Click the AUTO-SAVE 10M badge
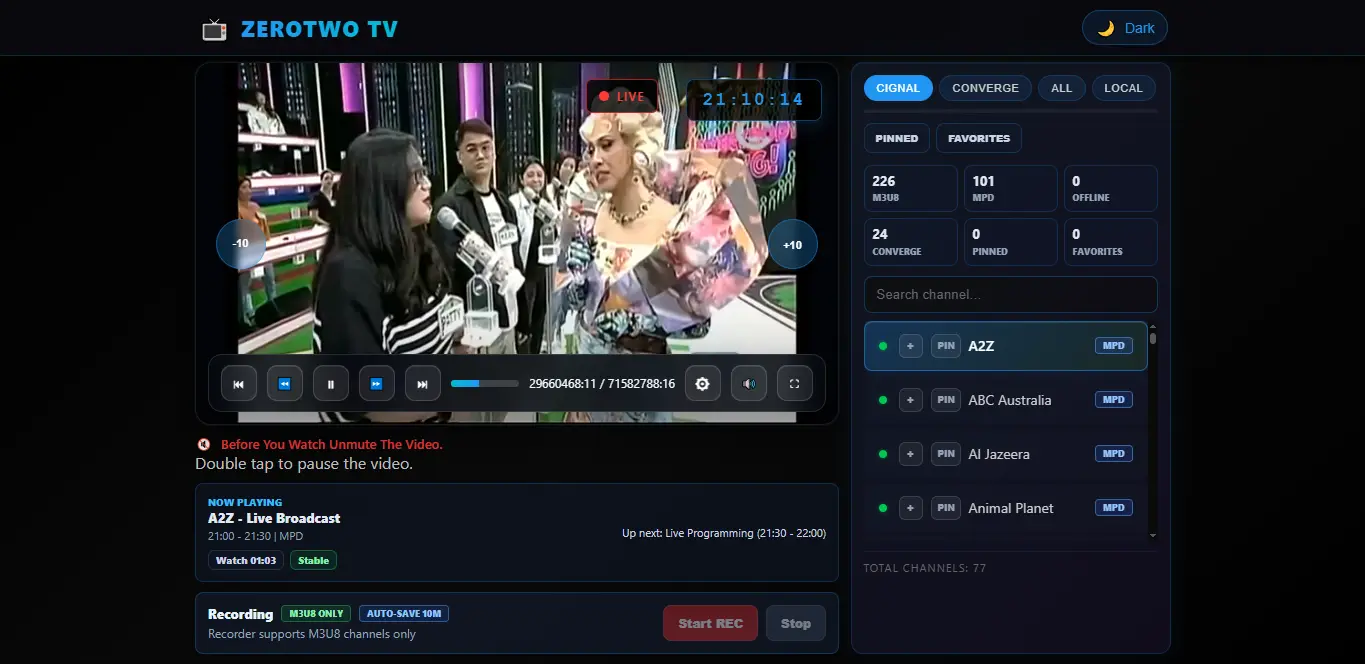This screenshot has width=1365, height=664. pyautogui.click(x=404, y=613)
